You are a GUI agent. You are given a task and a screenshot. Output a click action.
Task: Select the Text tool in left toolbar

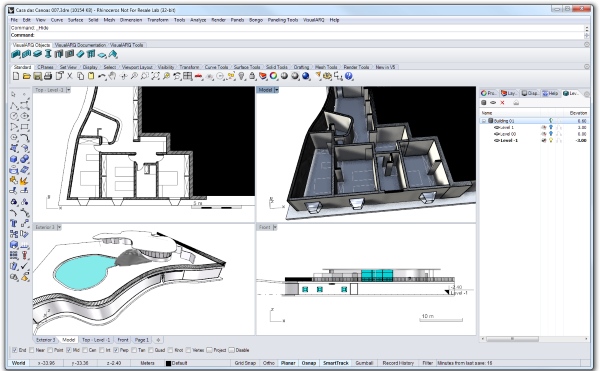pyautogui.click(x=14, y=223)
